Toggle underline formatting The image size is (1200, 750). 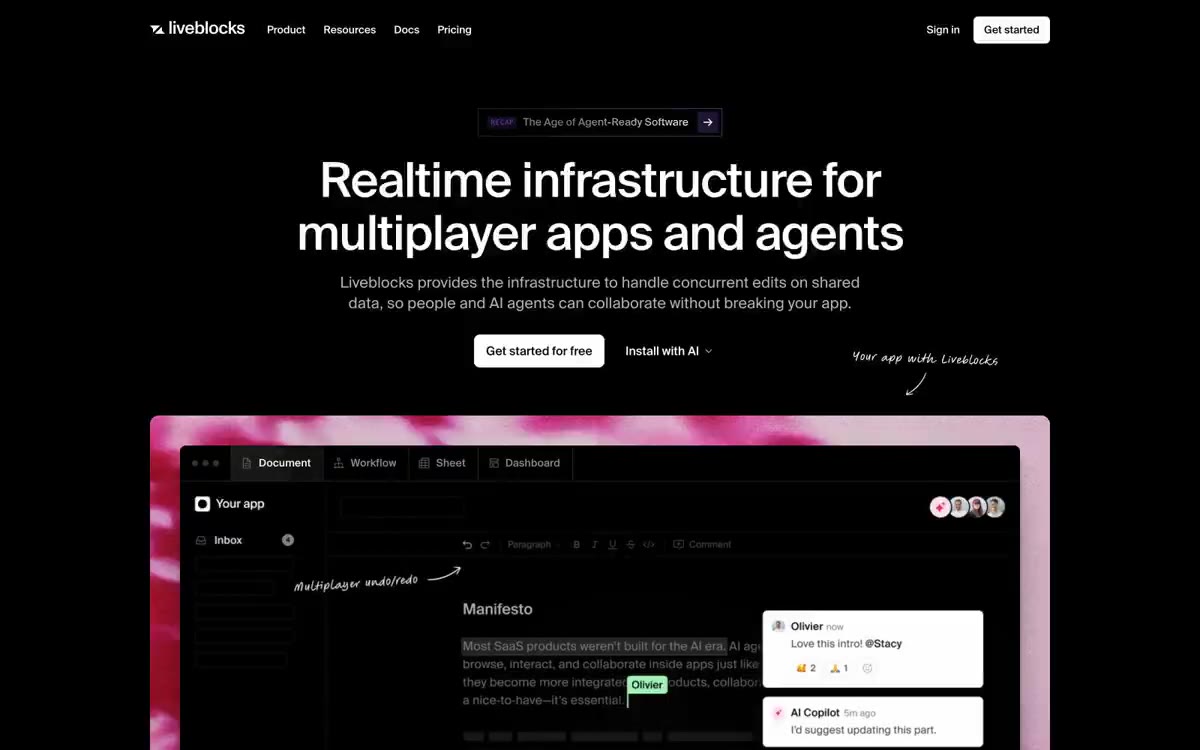click(612, 545)
